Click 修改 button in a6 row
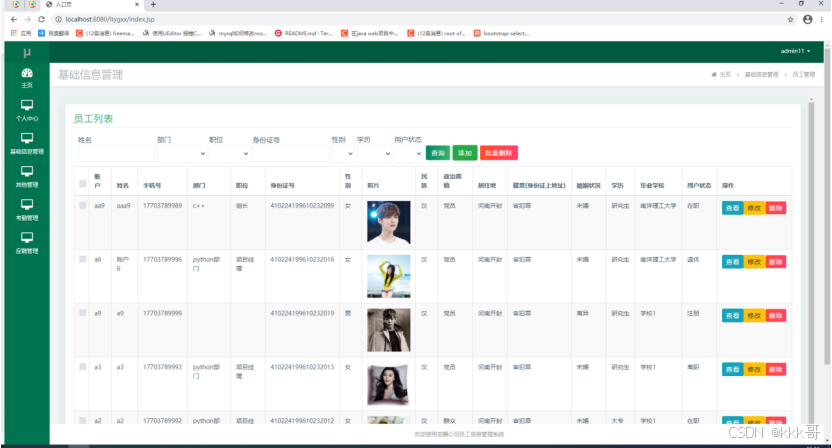The image size is (832, 448). [x=754, y=262]
